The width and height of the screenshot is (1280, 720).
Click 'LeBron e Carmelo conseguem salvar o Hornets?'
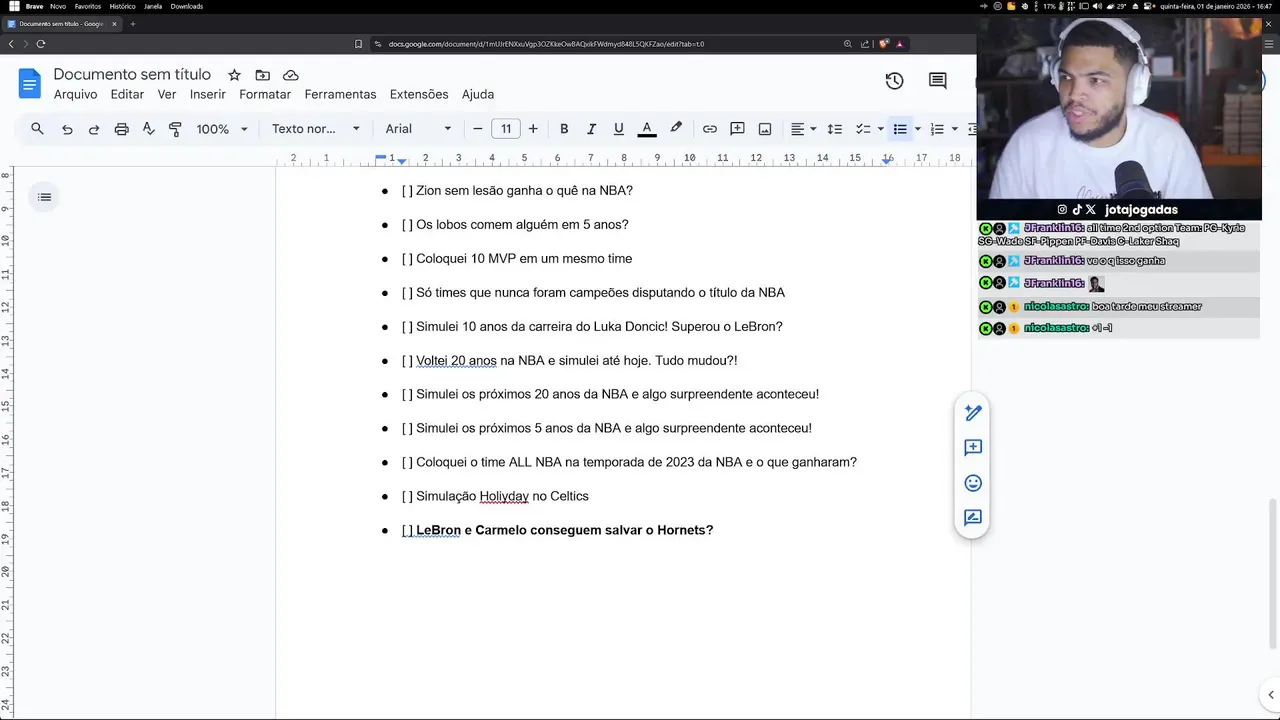pyautogui.click(x=564, y=530)
